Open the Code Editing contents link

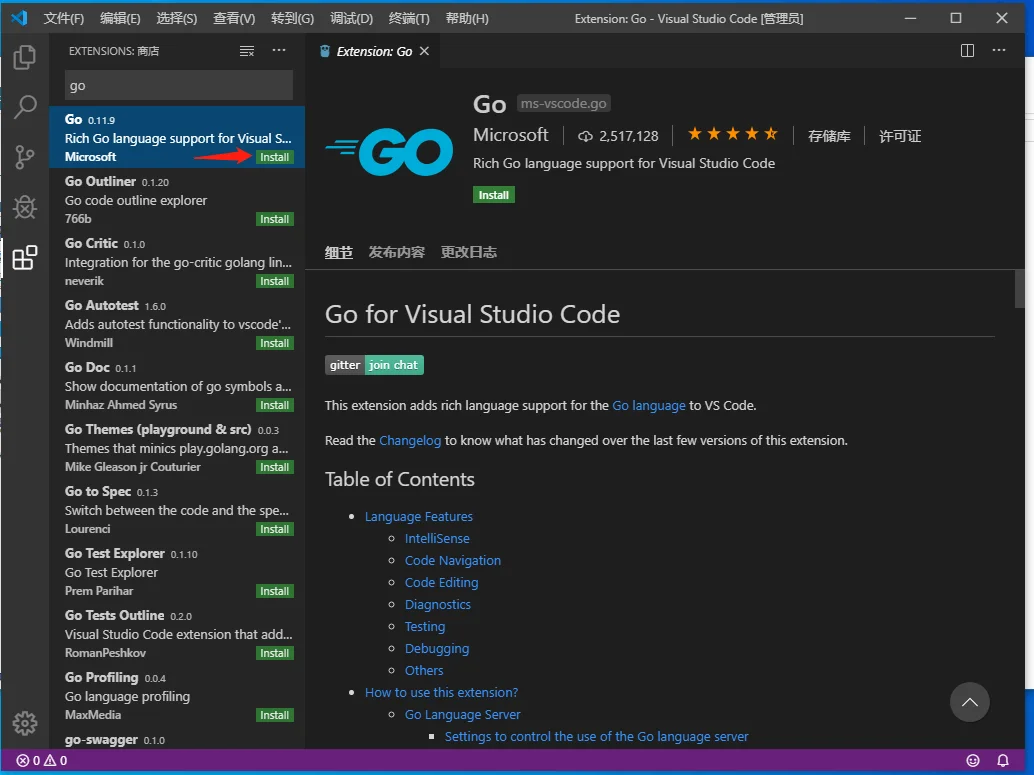point(441,582)
